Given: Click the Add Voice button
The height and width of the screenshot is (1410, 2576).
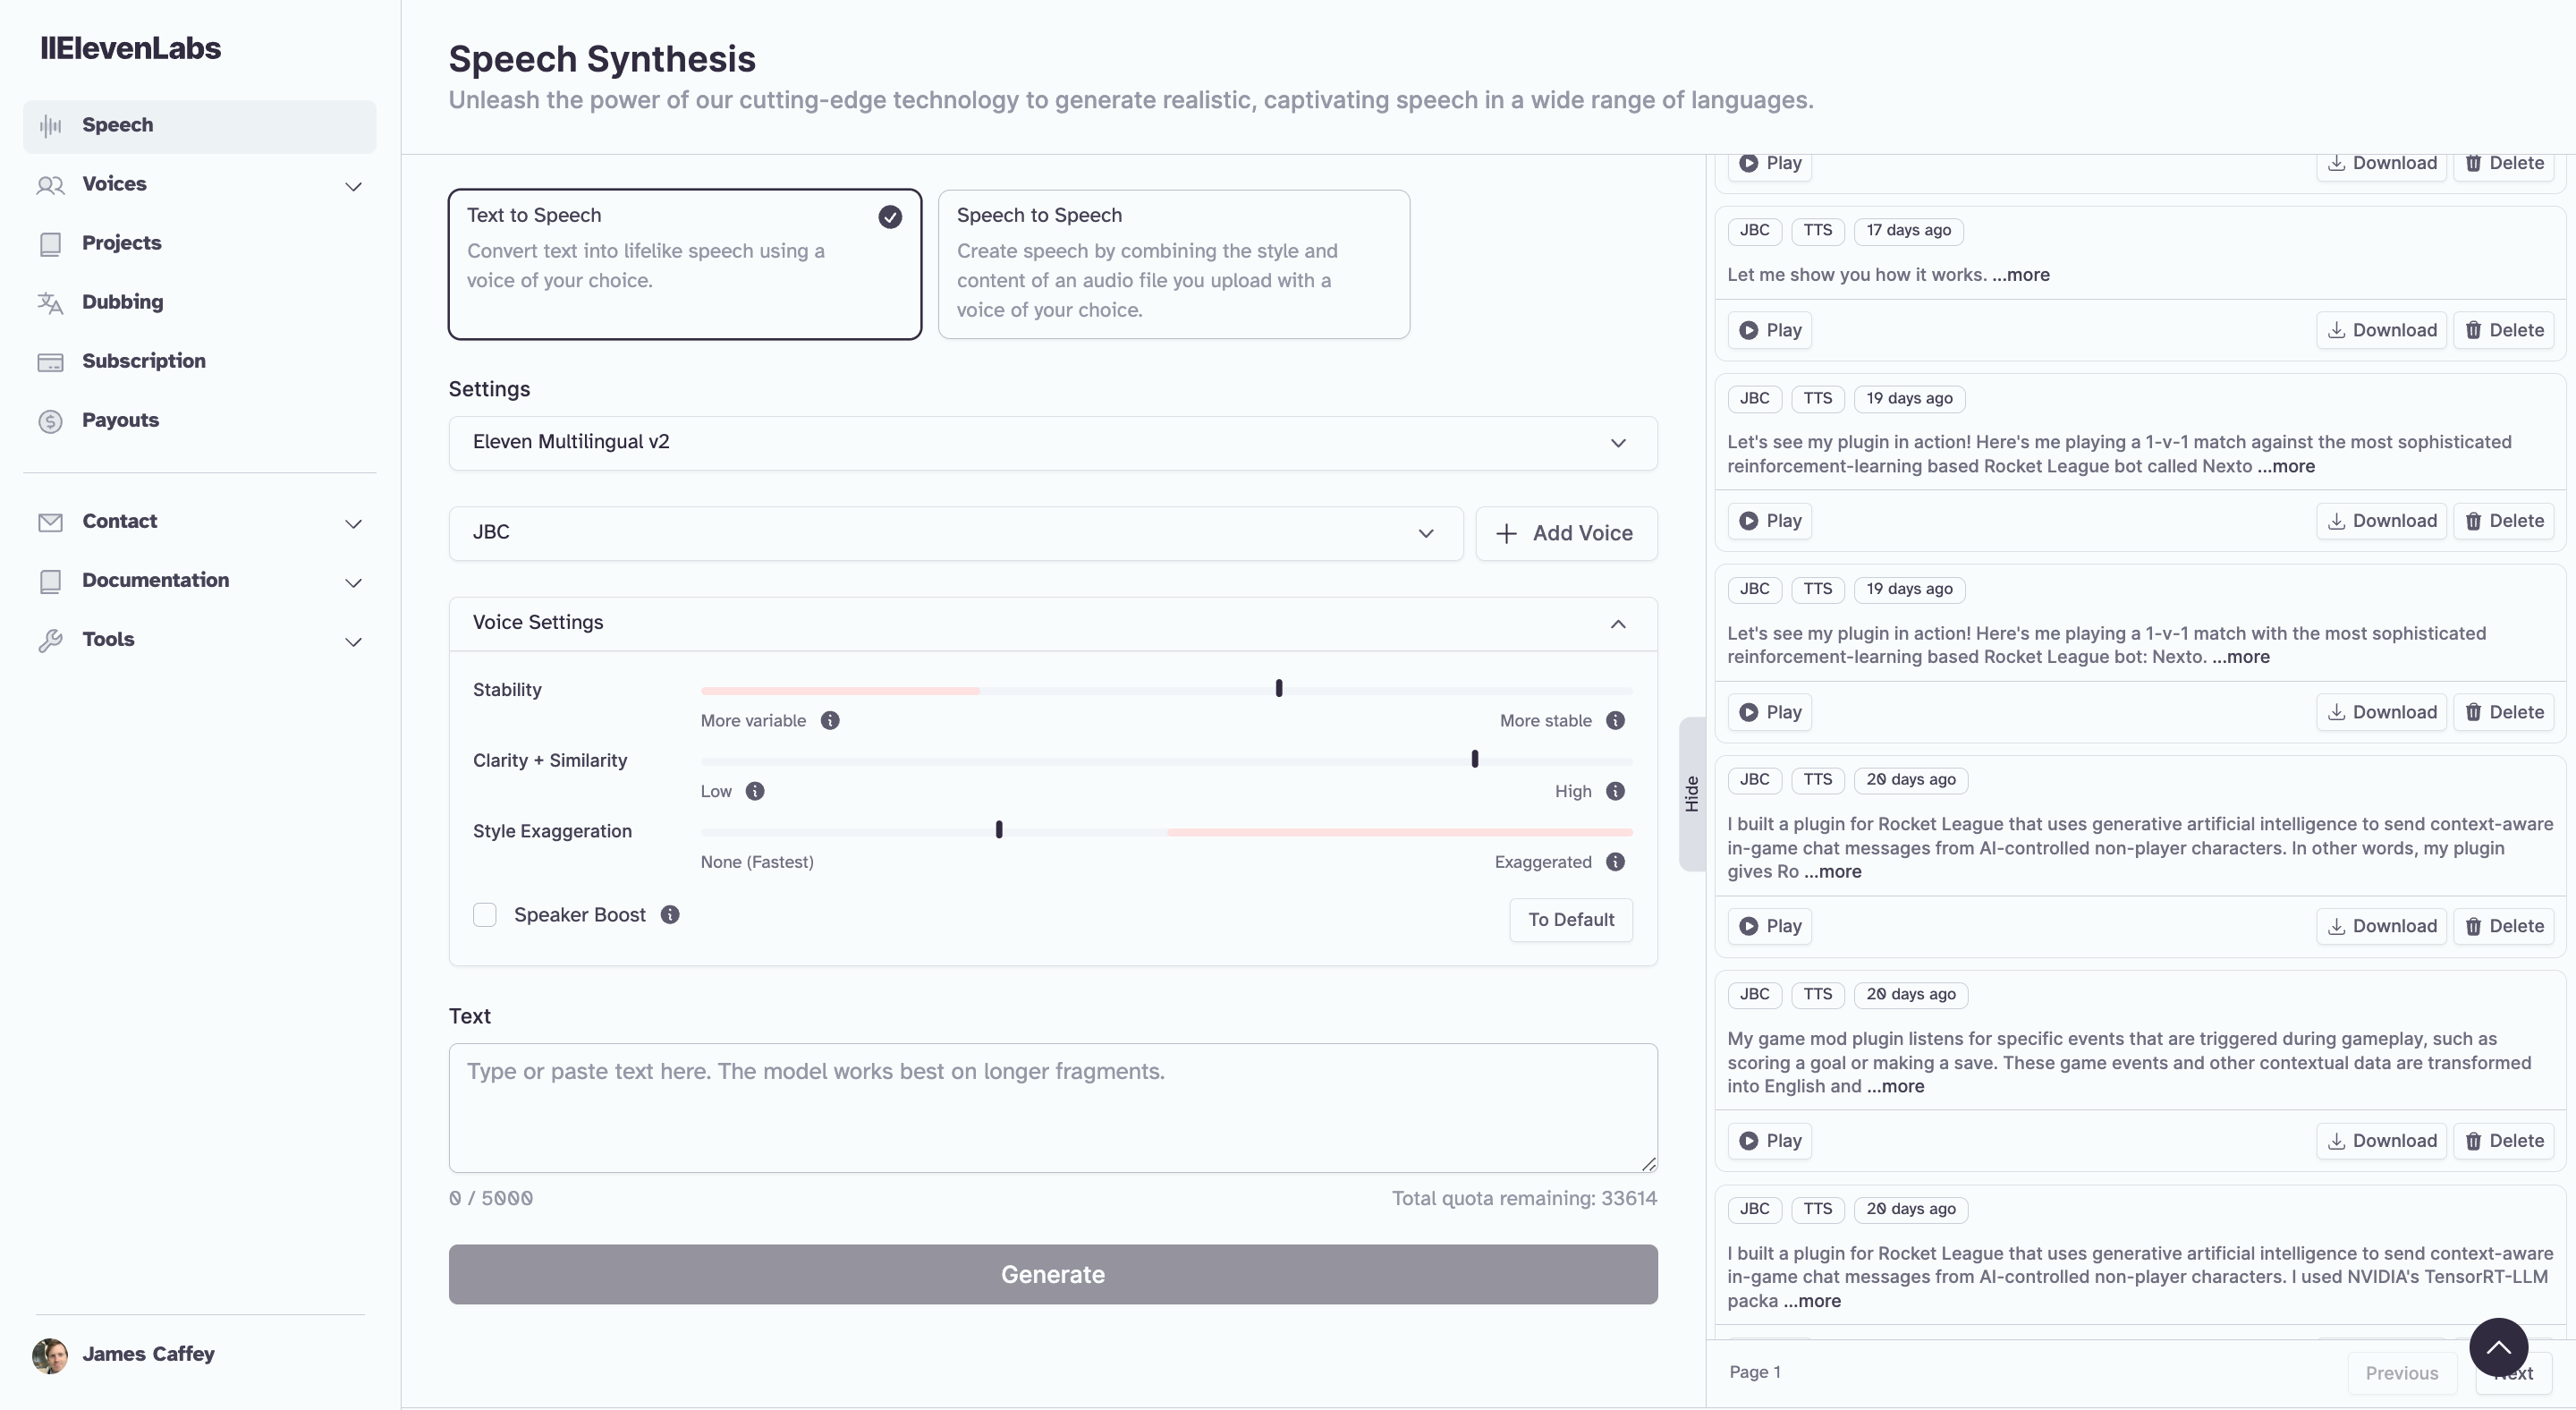Looking at the screenshot, I should pos(1564,533).
